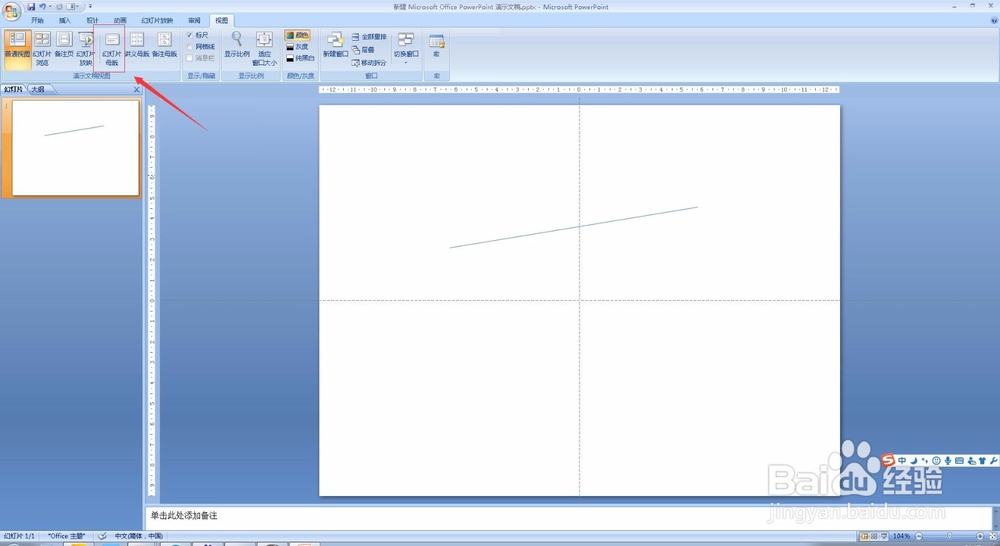This screenshot has height=546, width=1000.
Task: Select the diagonal line on the slide
Action: click(x=574, y=227)
